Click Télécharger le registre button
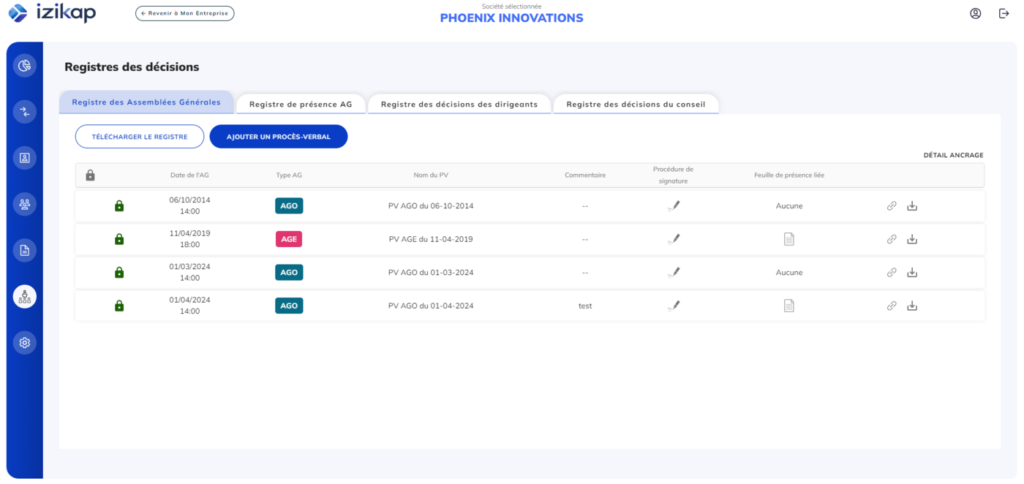Viewport: 1024px width, 484px height. pos(139,136)
